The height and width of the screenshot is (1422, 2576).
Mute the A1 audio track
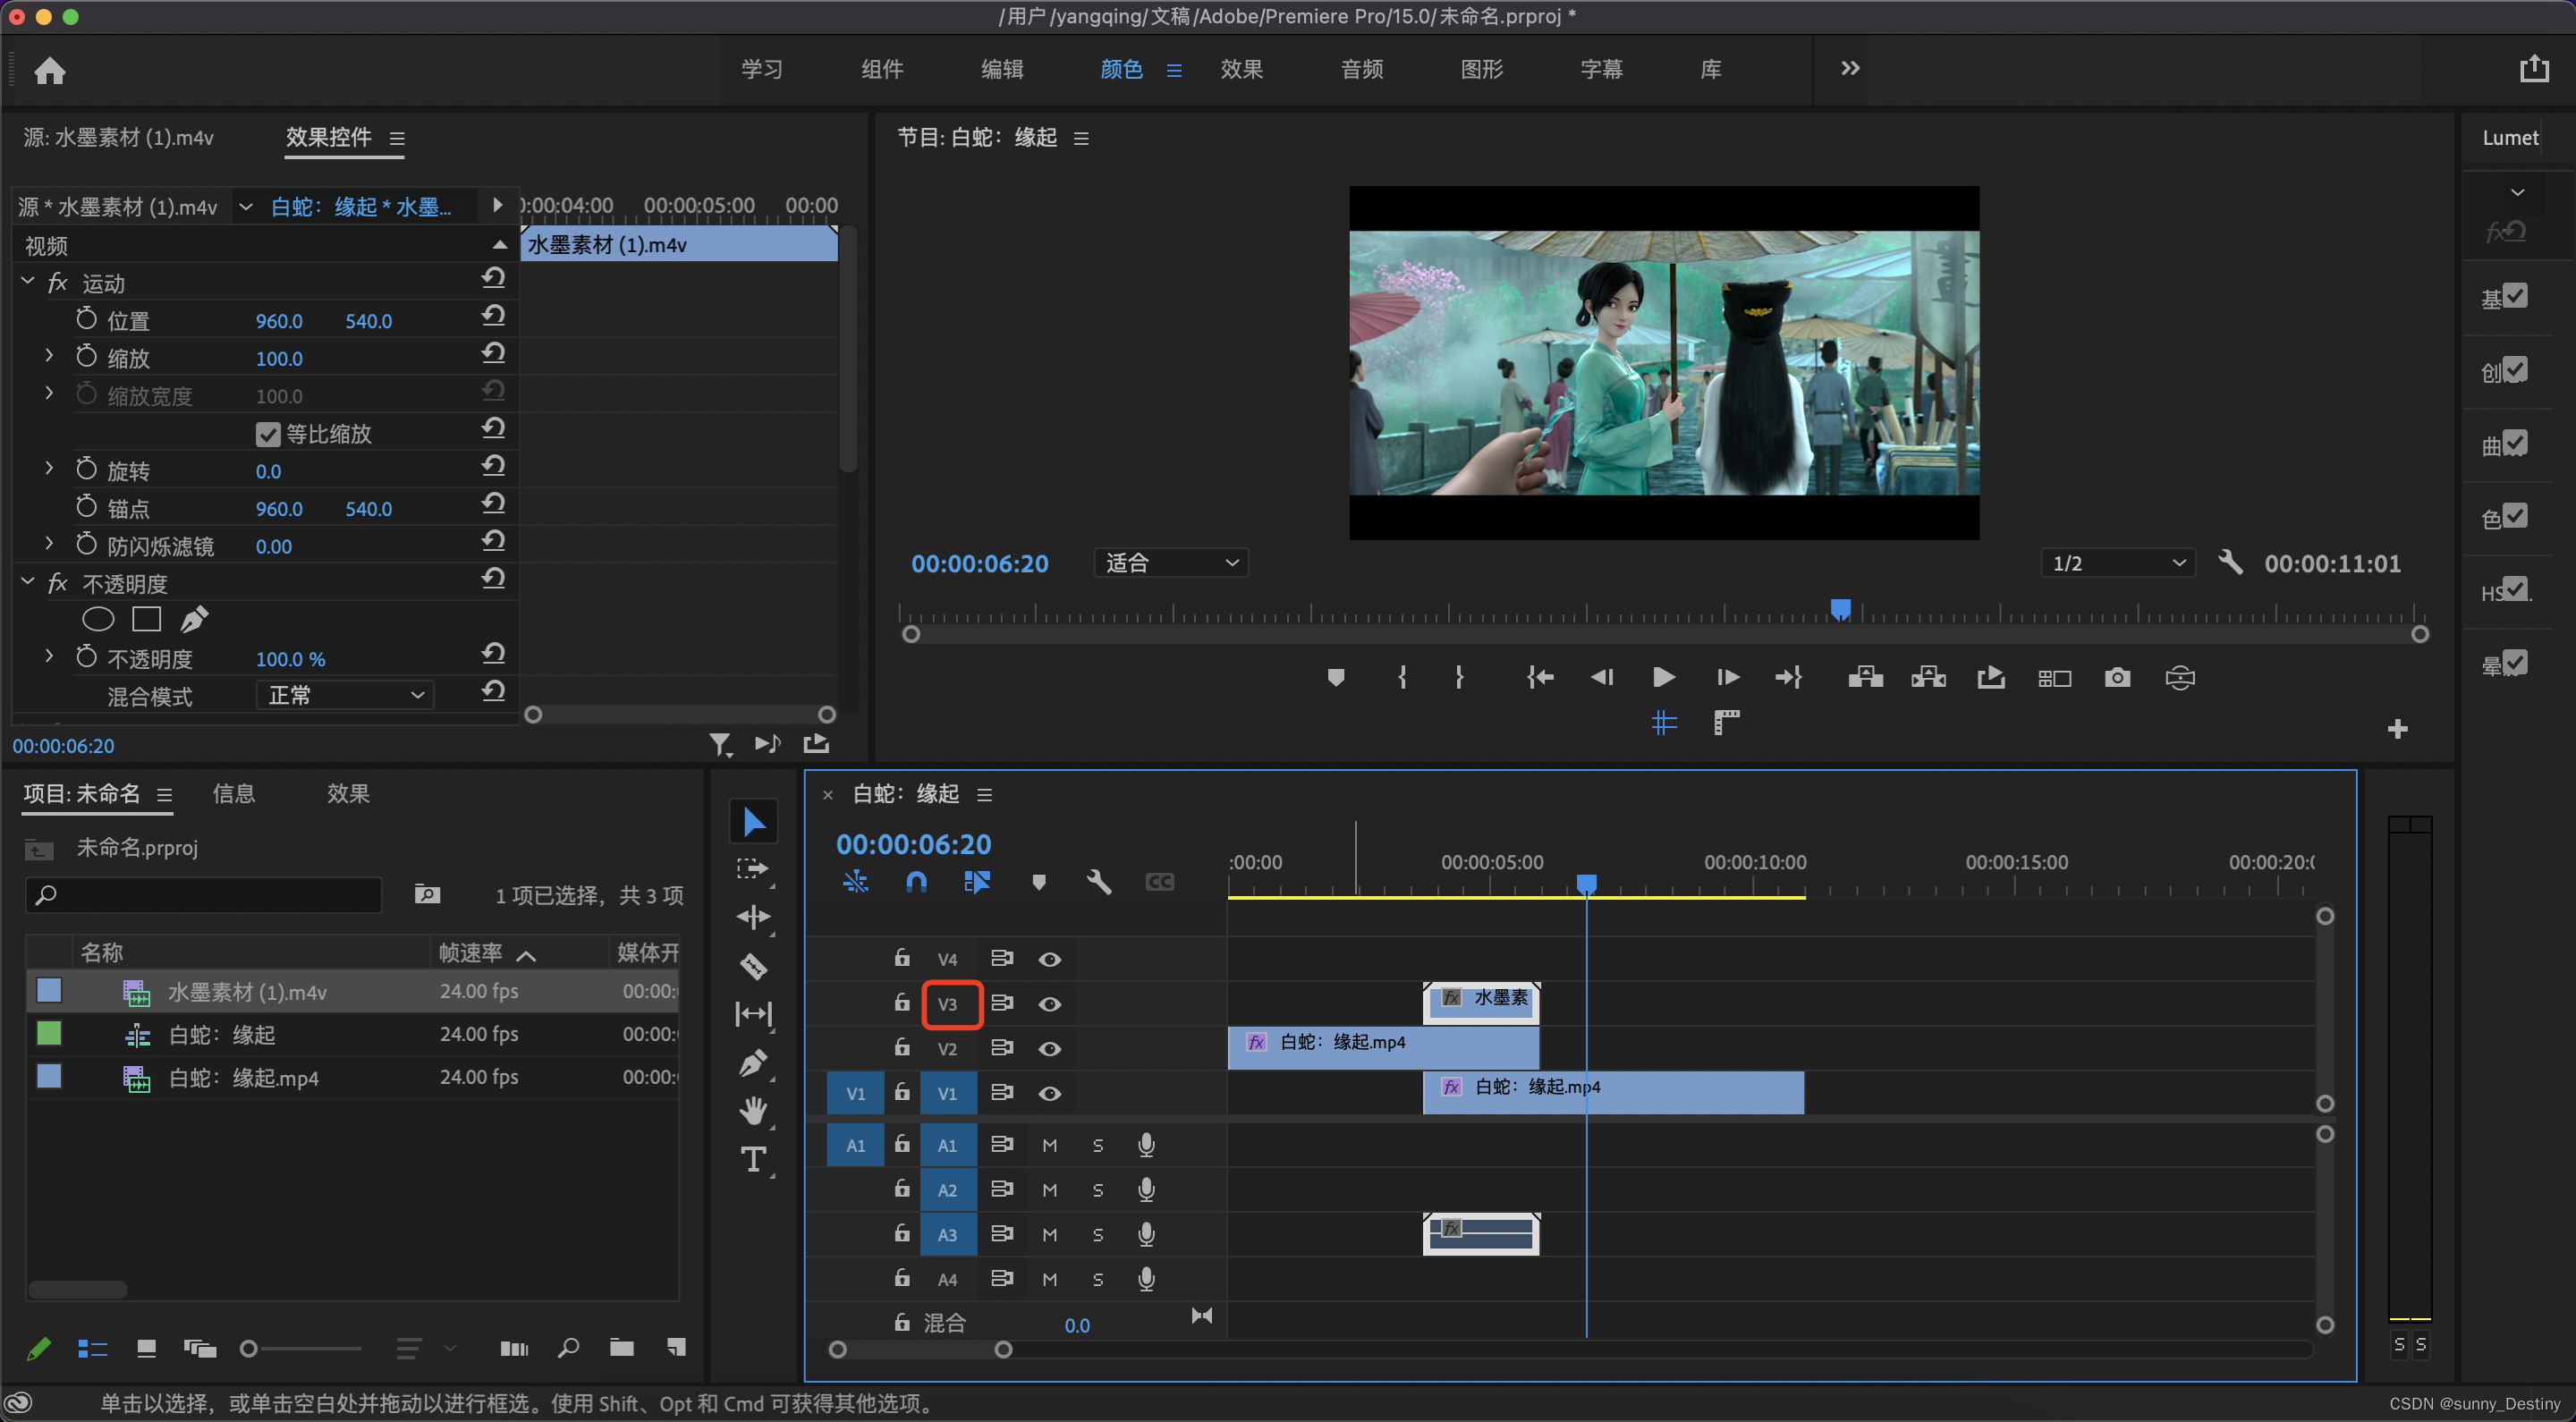coord(1049,1145)
